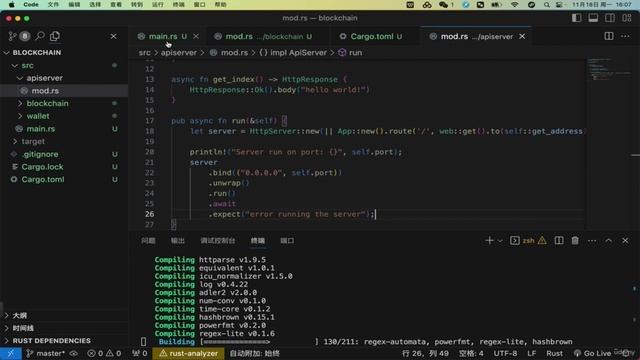Screen dimensions: 640x360
Task: Expand the blockchain folder
Action: point(64,103)
